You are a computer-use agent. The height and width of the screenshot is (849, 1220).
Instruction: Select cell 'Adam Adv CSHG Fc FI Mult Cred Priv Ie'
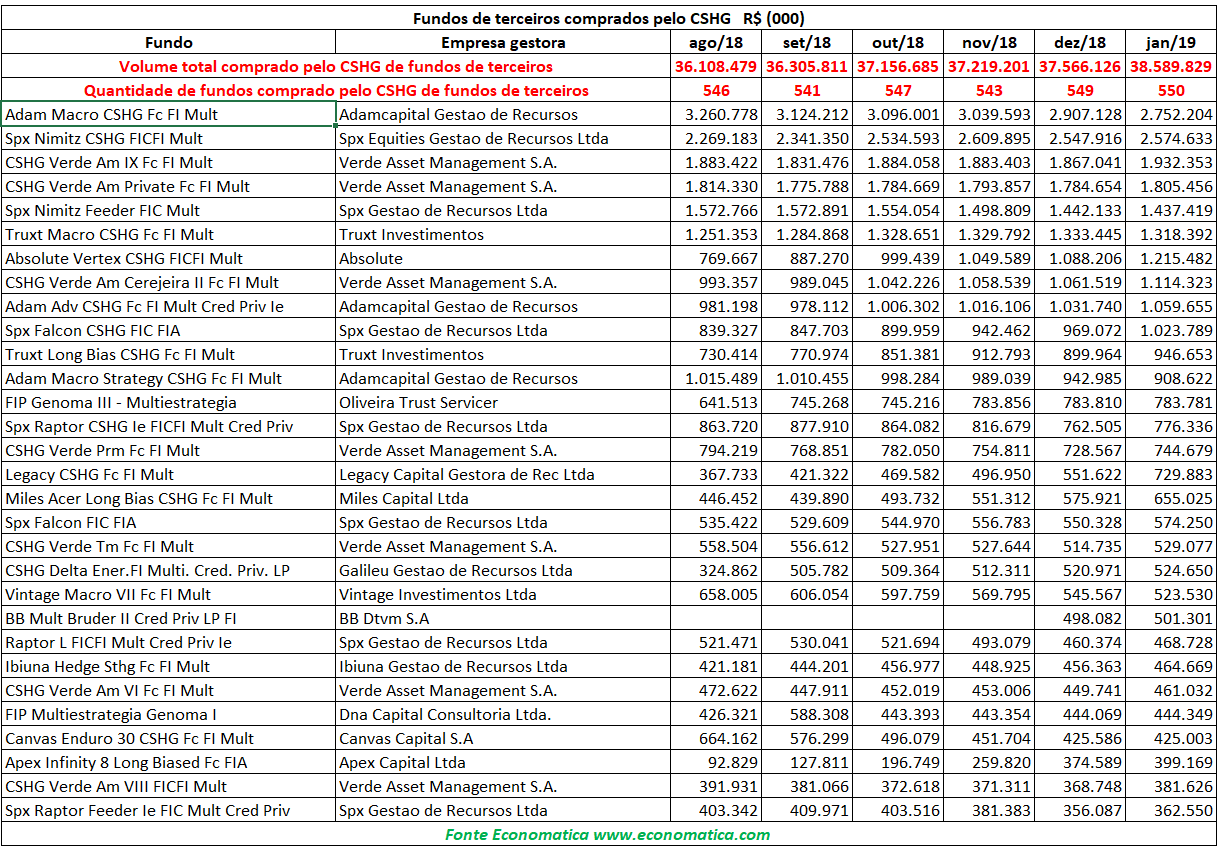click(x=168, y=307)
